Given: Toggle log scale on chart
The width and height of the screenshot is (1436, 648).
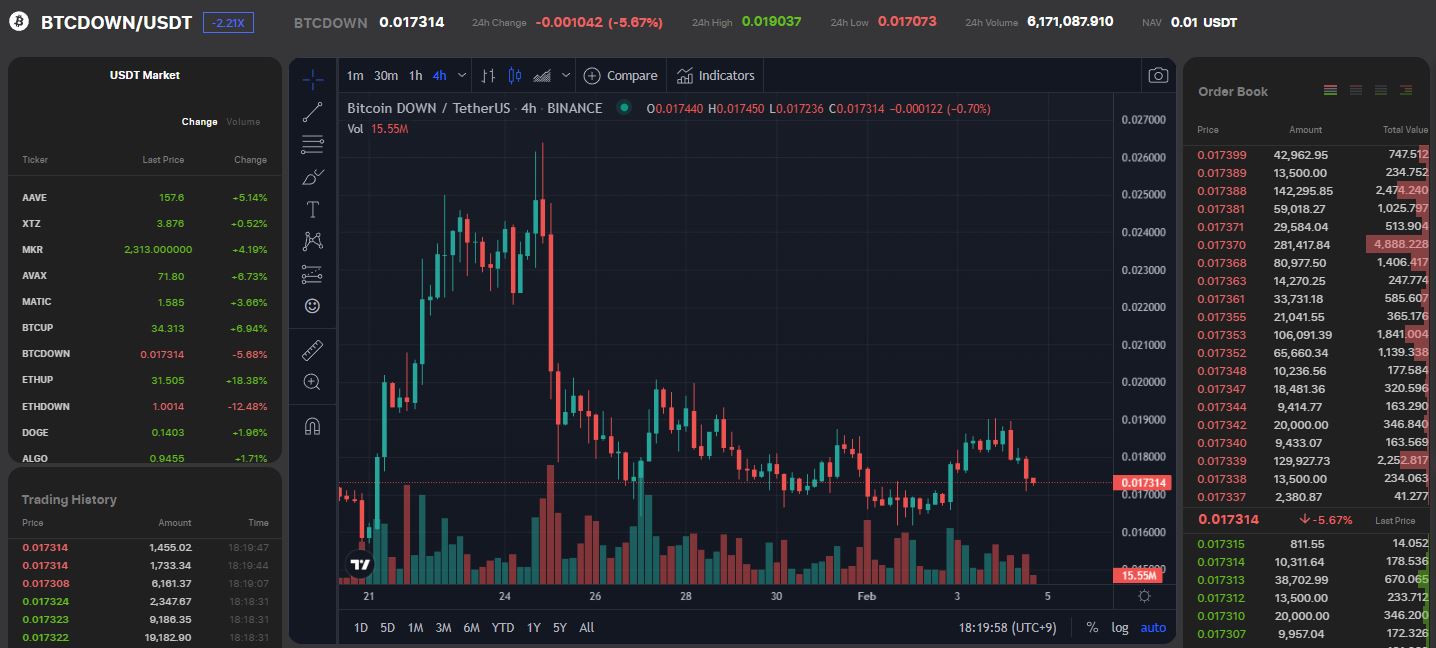Looking at the screenshot, I should tap(1120, 627).
